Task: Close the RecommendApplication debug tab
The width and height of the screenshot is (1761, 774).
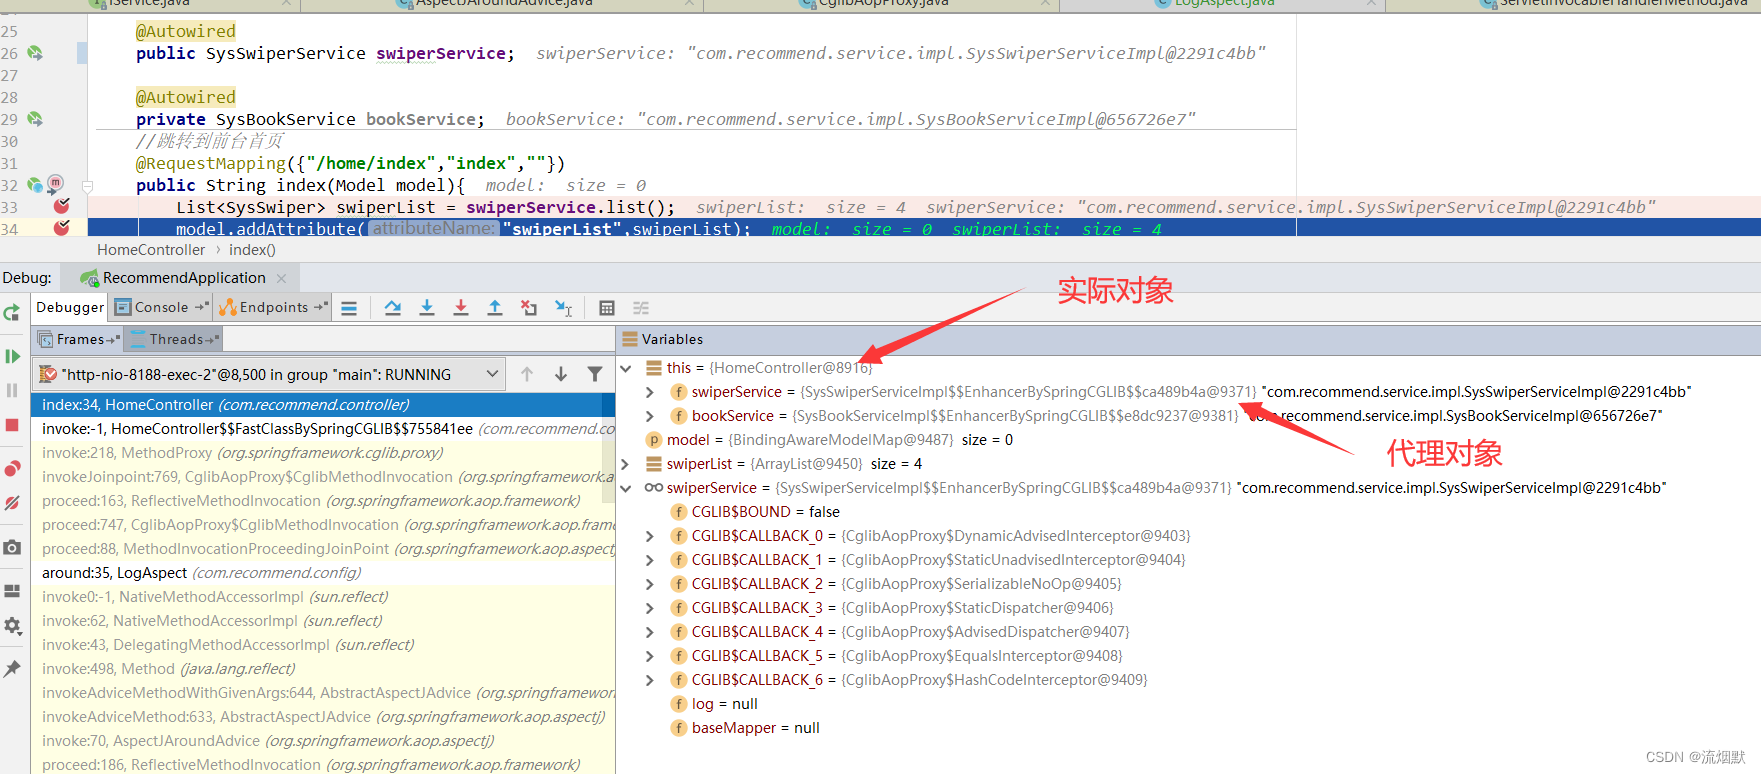Action: (x=282, y=278)
